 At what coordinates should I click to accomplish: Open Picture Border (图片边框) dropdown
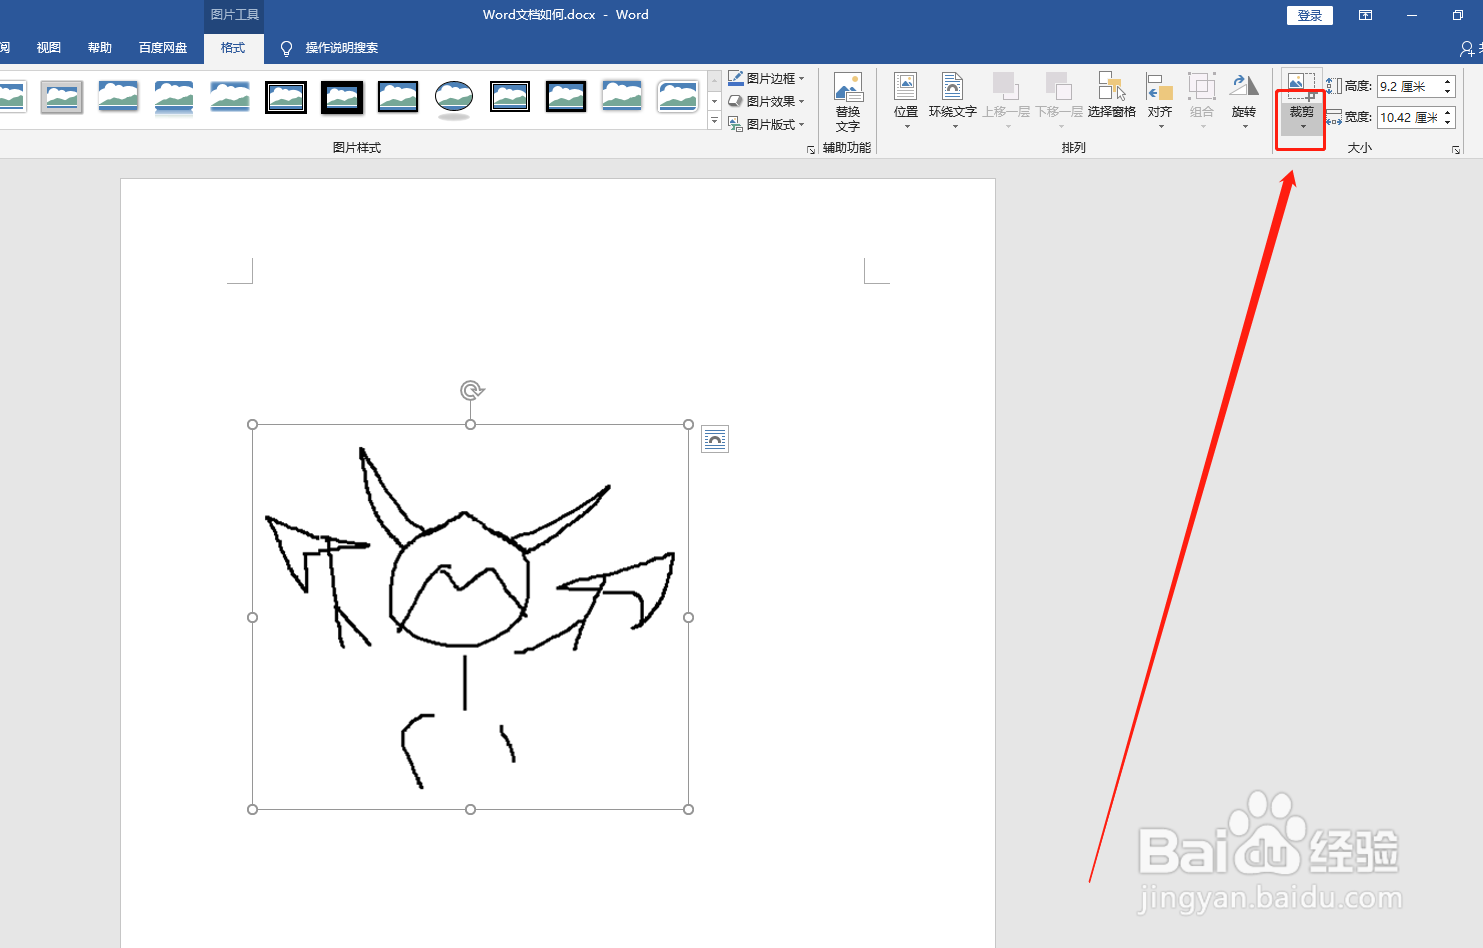(766, 78)
